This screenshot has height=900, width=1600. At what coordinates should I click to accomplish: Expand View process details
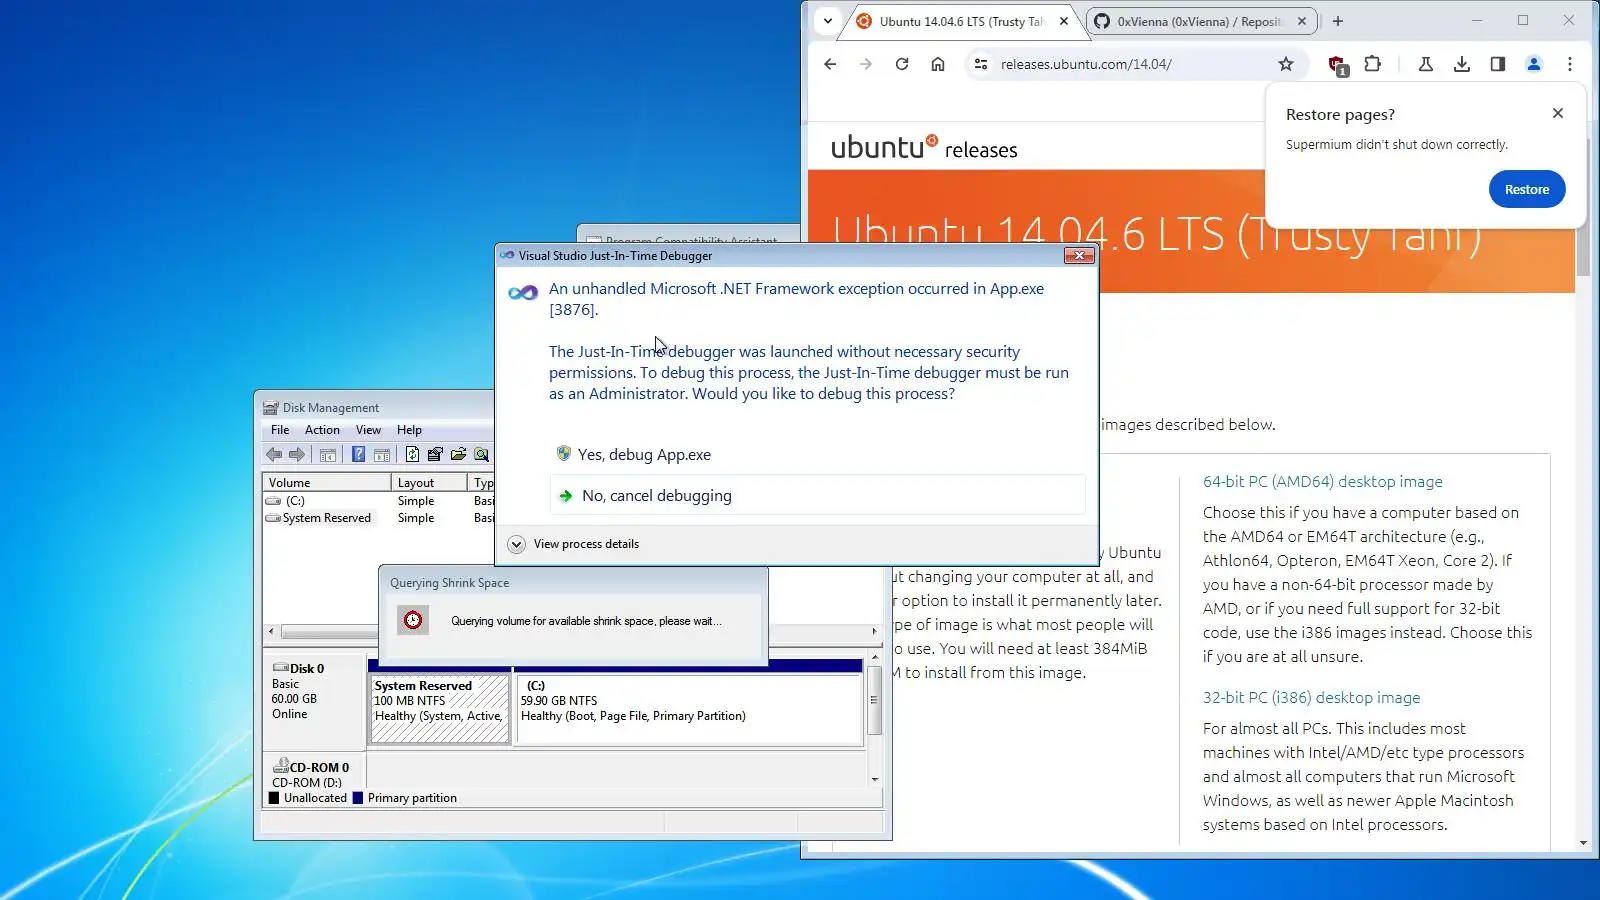(x=575, y=544)
